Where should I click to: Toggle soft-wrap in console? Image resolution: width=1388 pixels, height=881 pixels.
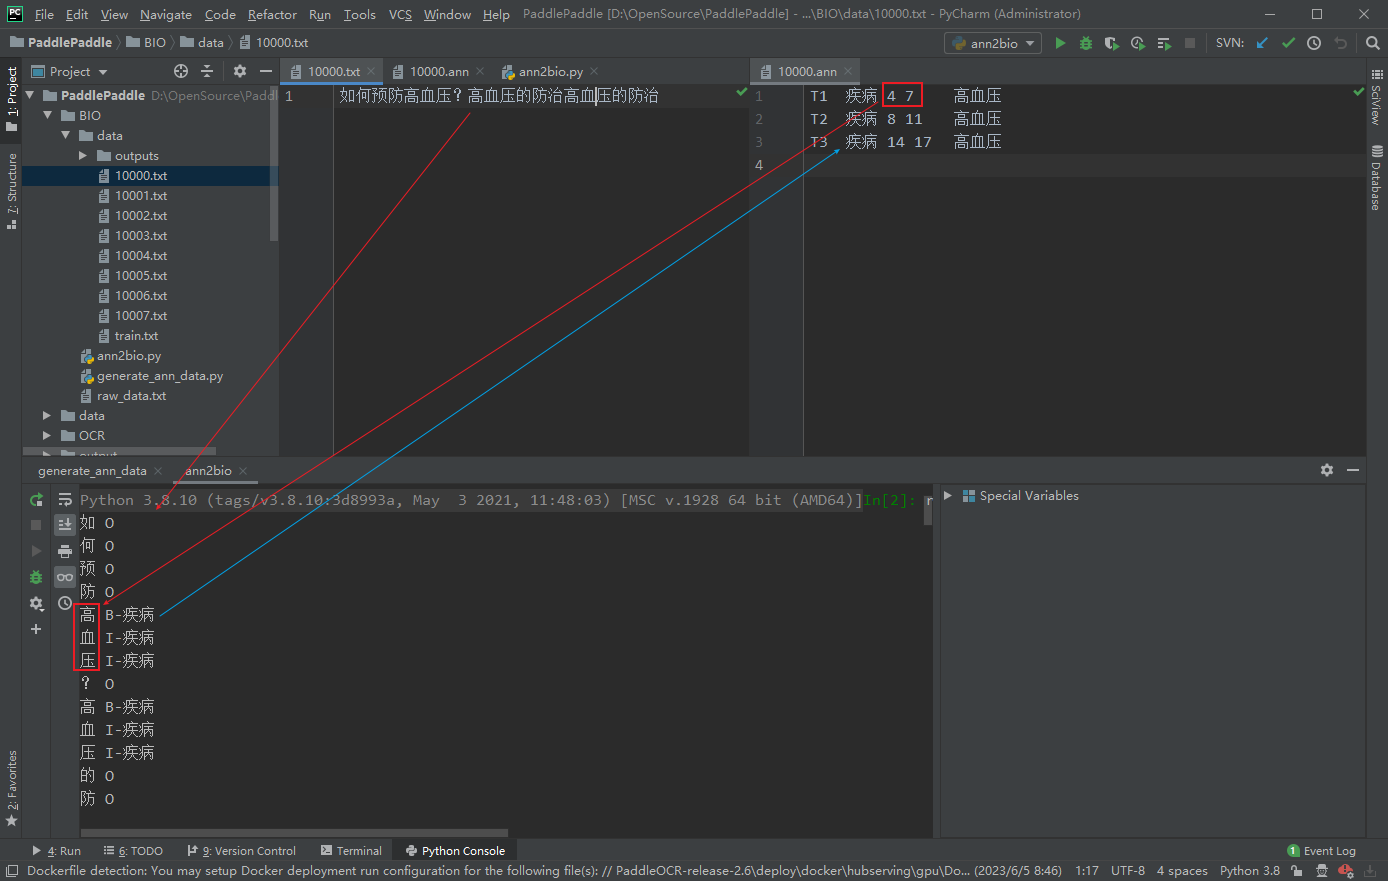click(x=65, y=499)
